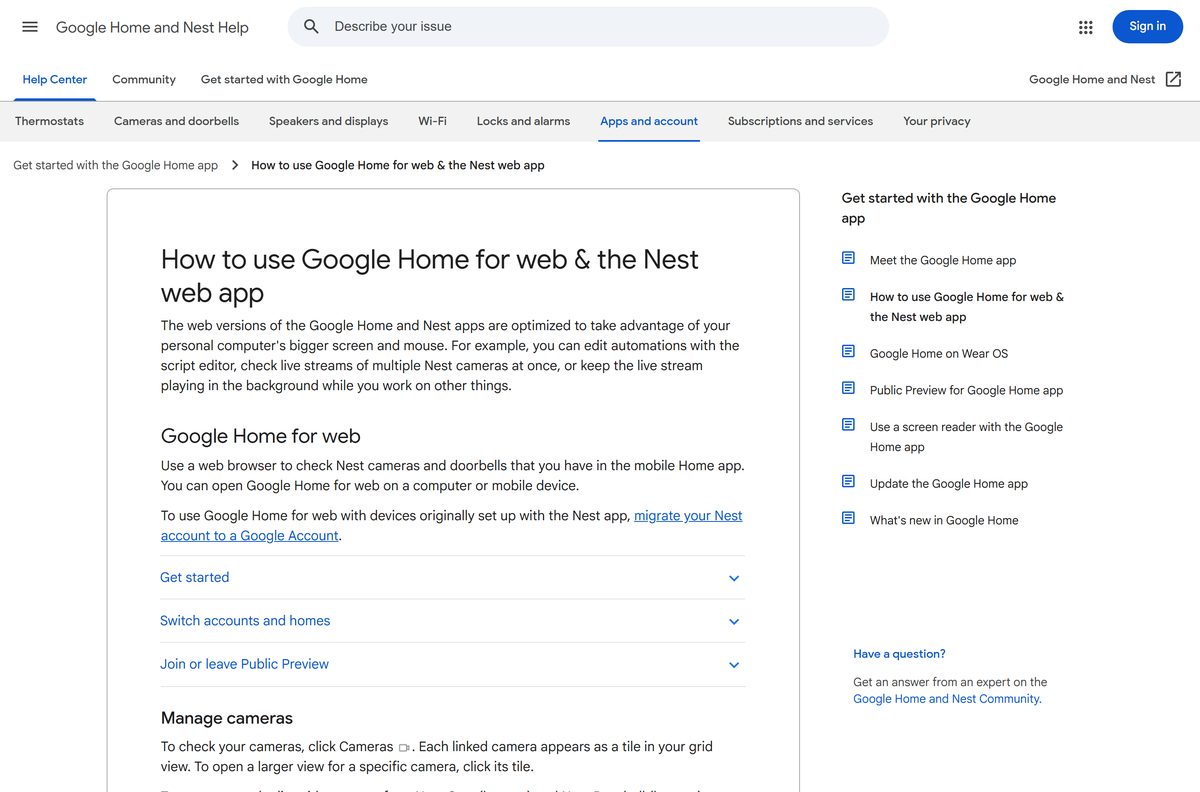Click the article icon next to Update the Google Home app

(x=848, y=481)
